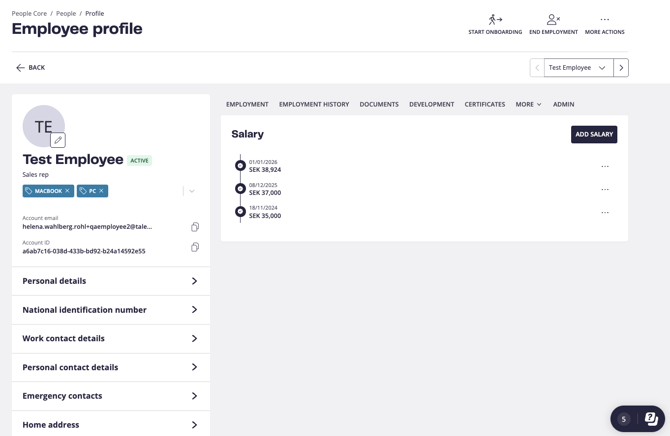670x436 pixels.
Task: Expand the tags dropdown arrow
Action: click(192, 191)
